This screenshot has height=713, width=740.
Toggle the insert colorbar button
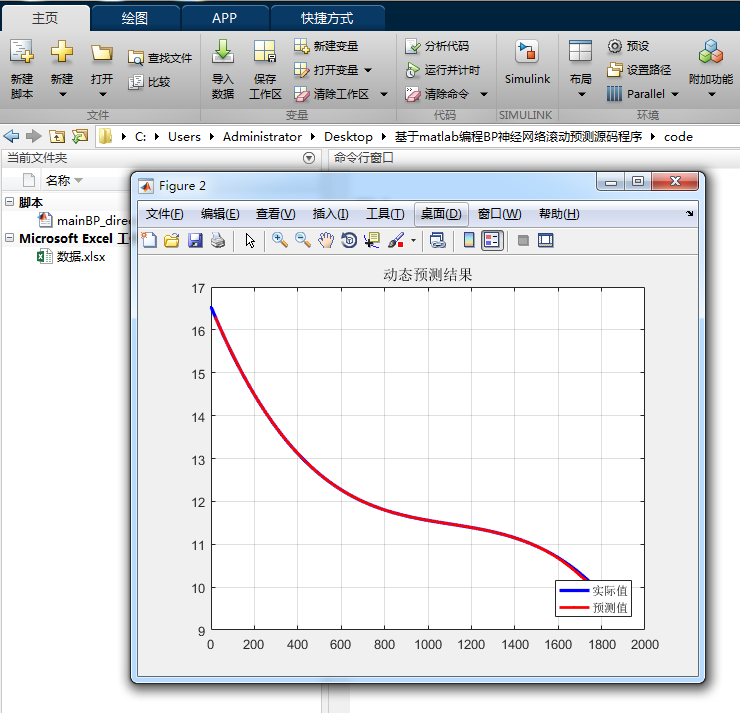[469, 241]
